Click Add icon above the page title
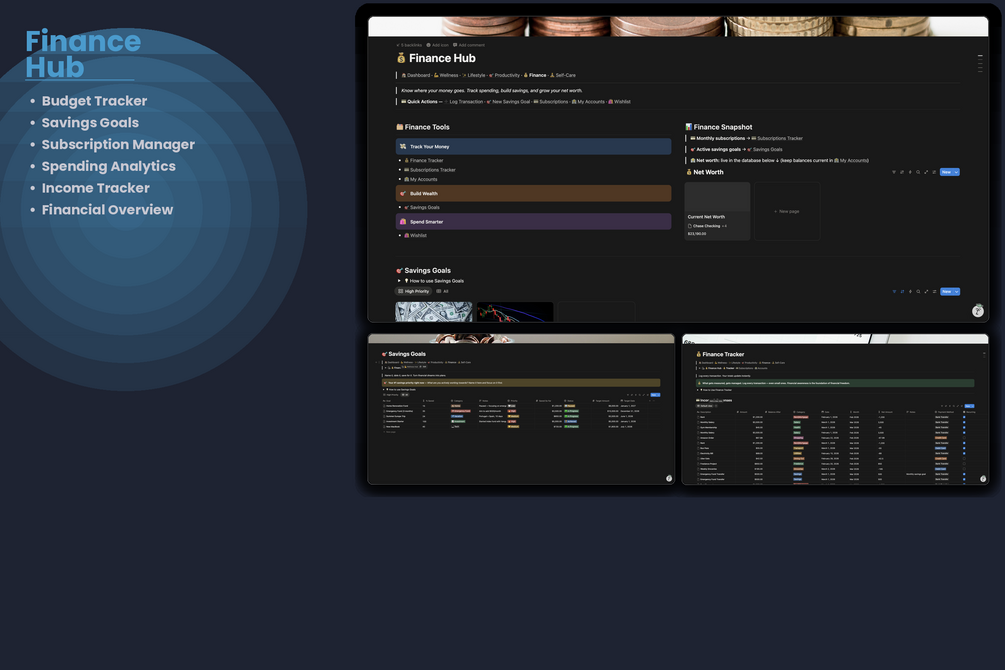 438,46
